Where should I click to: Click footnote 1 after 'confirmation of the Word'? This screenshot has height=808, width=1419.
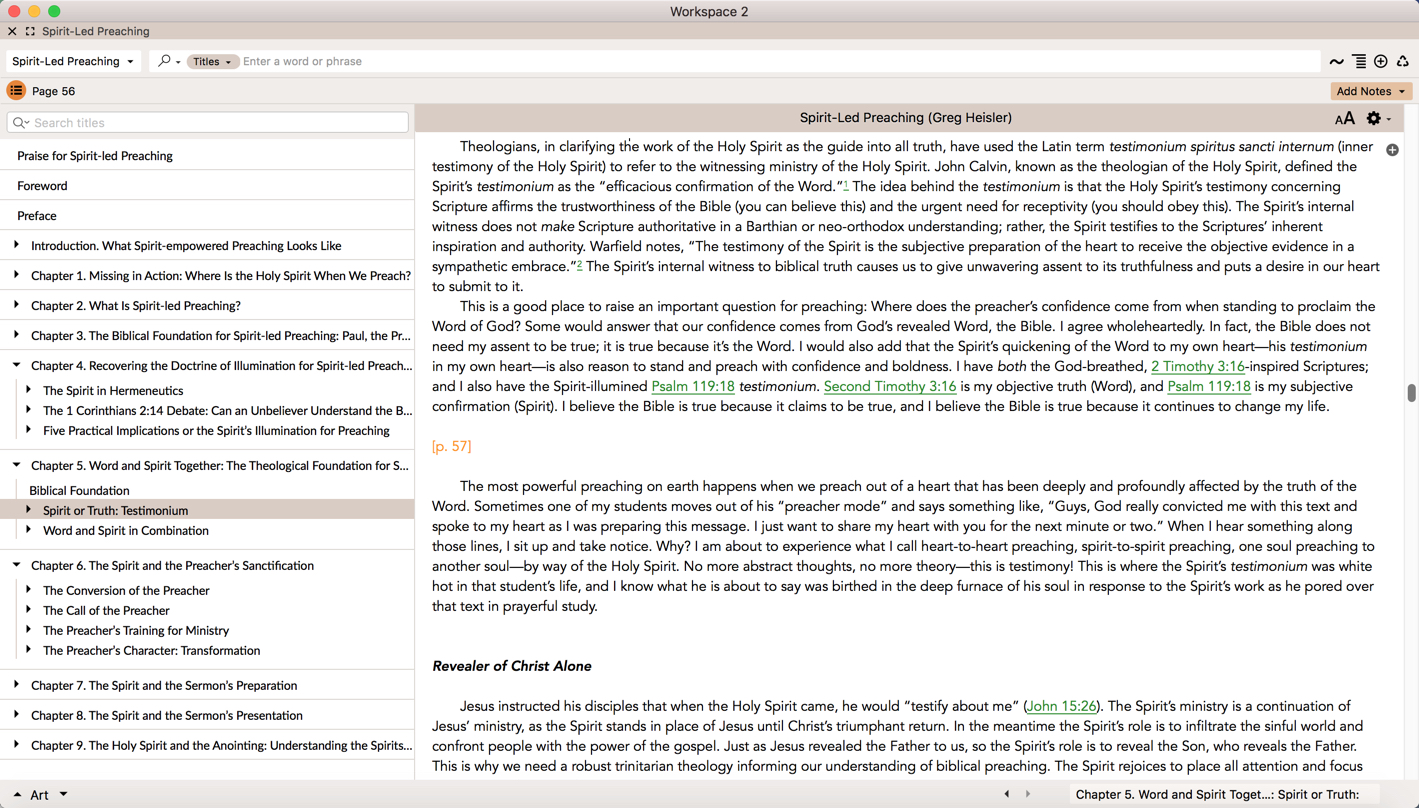(x=846, y=185)
